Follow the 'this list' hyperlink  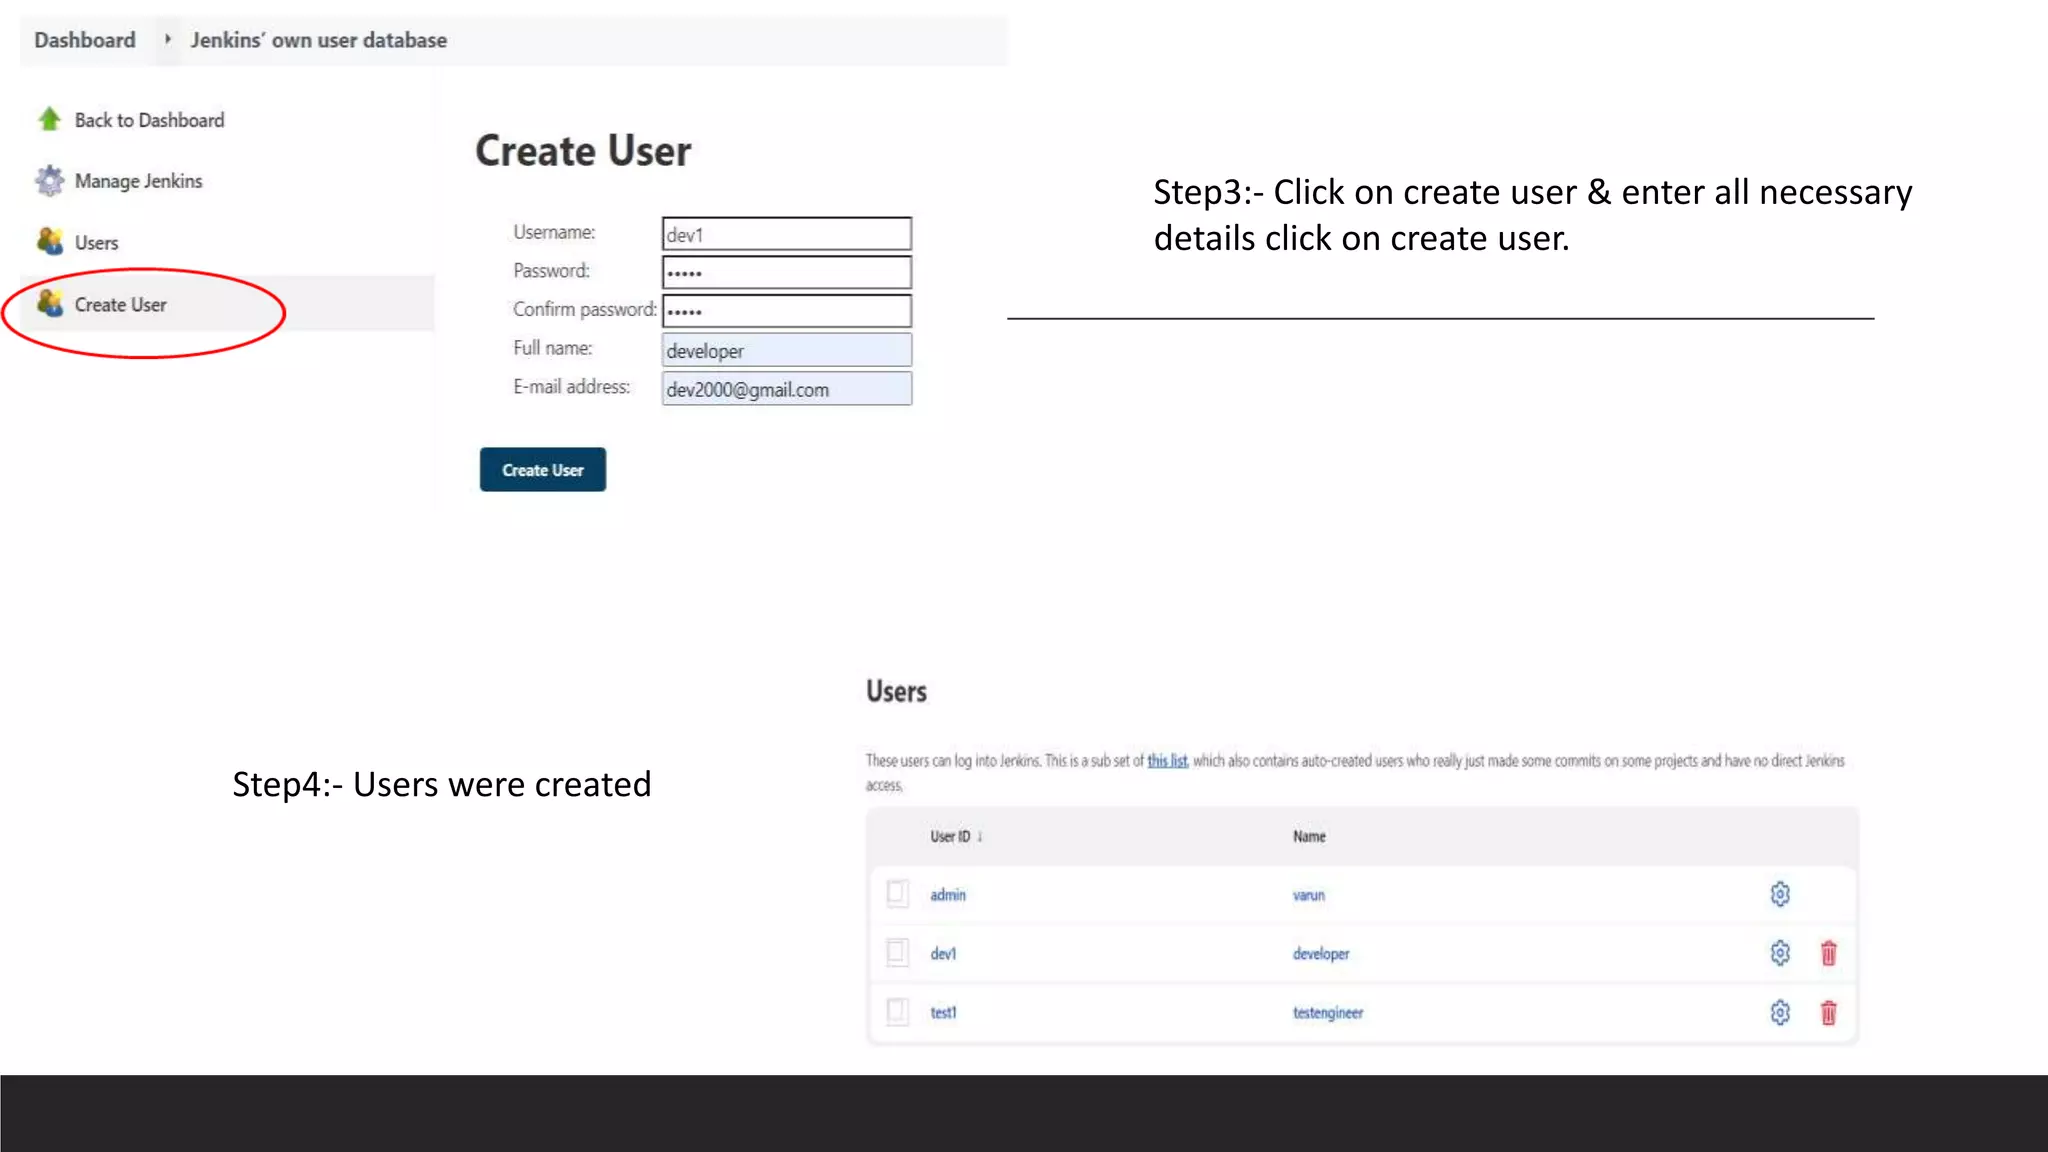[1167, 761]
